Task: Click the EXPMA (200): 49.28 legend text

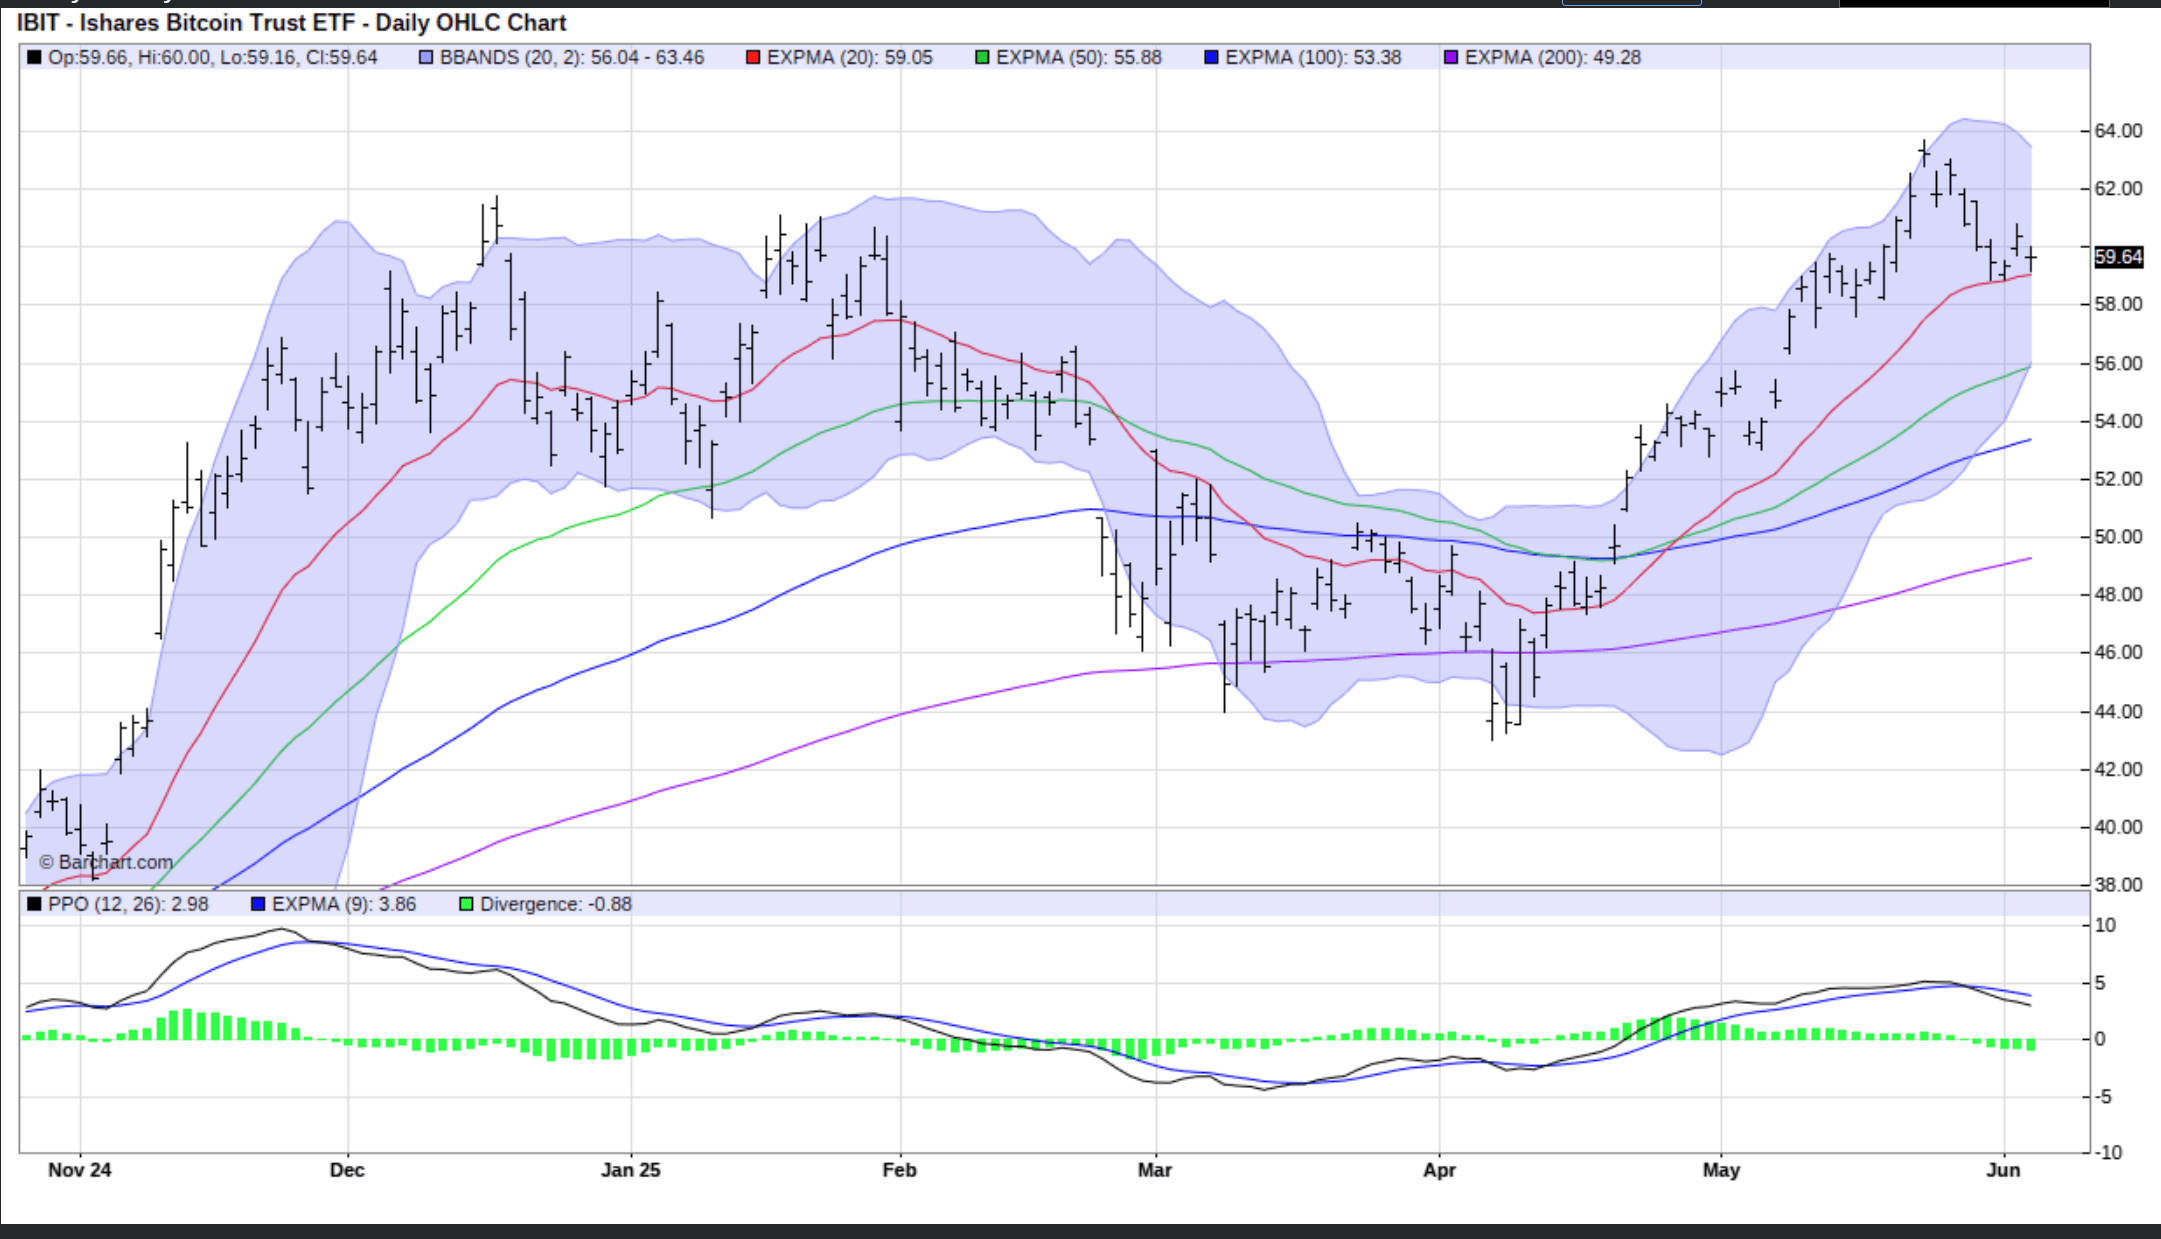Action: pos(1552,57)
